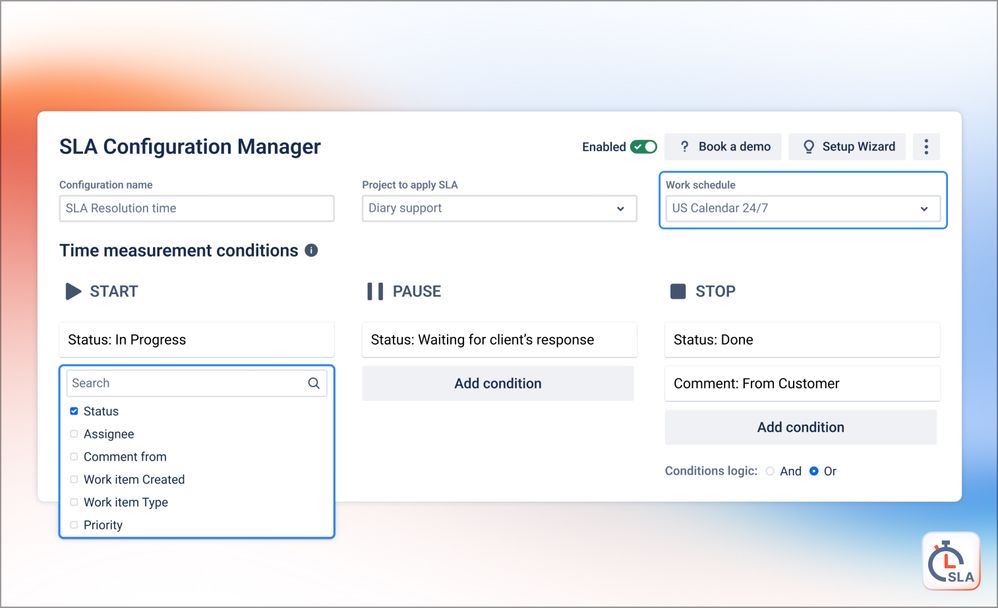Click the PAUSE bars icon
Viewport: 998px width, 608px height.
[x=375, y=291]
